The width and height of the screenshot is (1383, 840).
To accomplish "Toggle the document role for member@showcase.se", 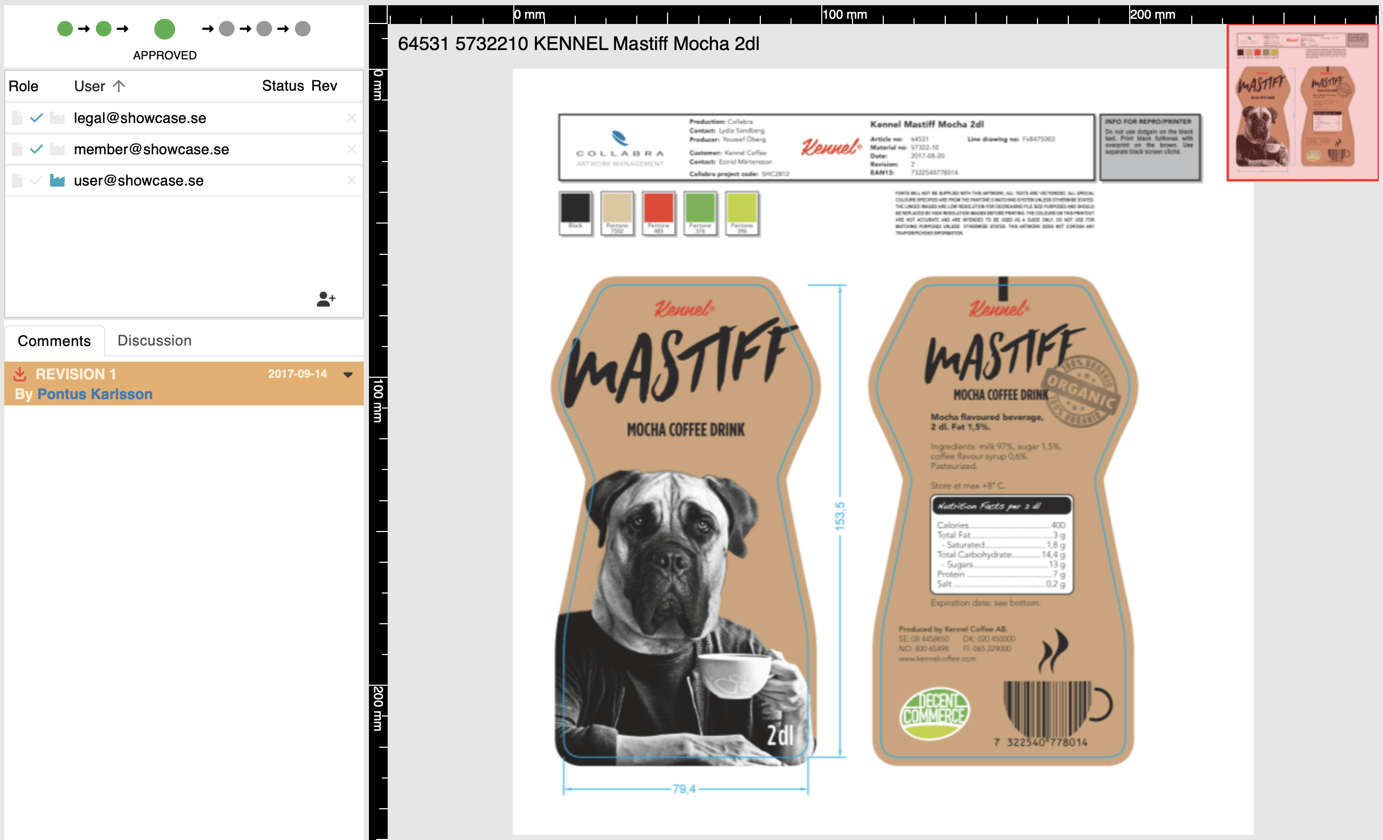I will pyautogui.click(x=16, y=148).
